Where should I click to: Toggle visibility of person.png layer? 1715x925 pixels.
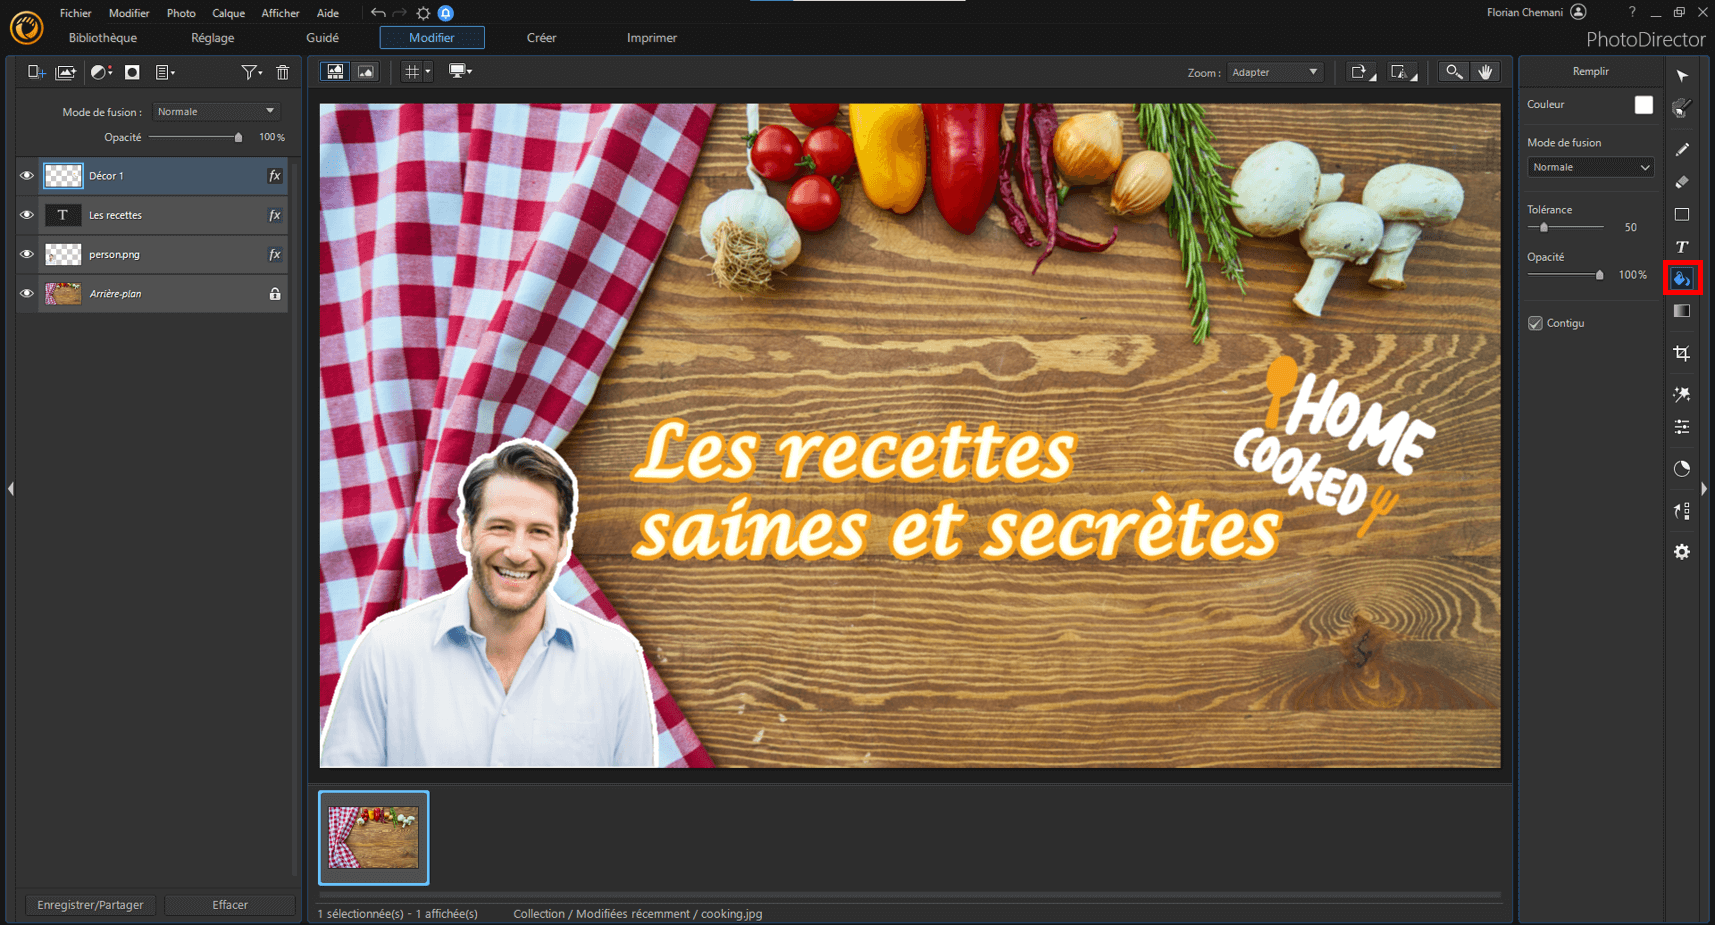click(27, 255)
